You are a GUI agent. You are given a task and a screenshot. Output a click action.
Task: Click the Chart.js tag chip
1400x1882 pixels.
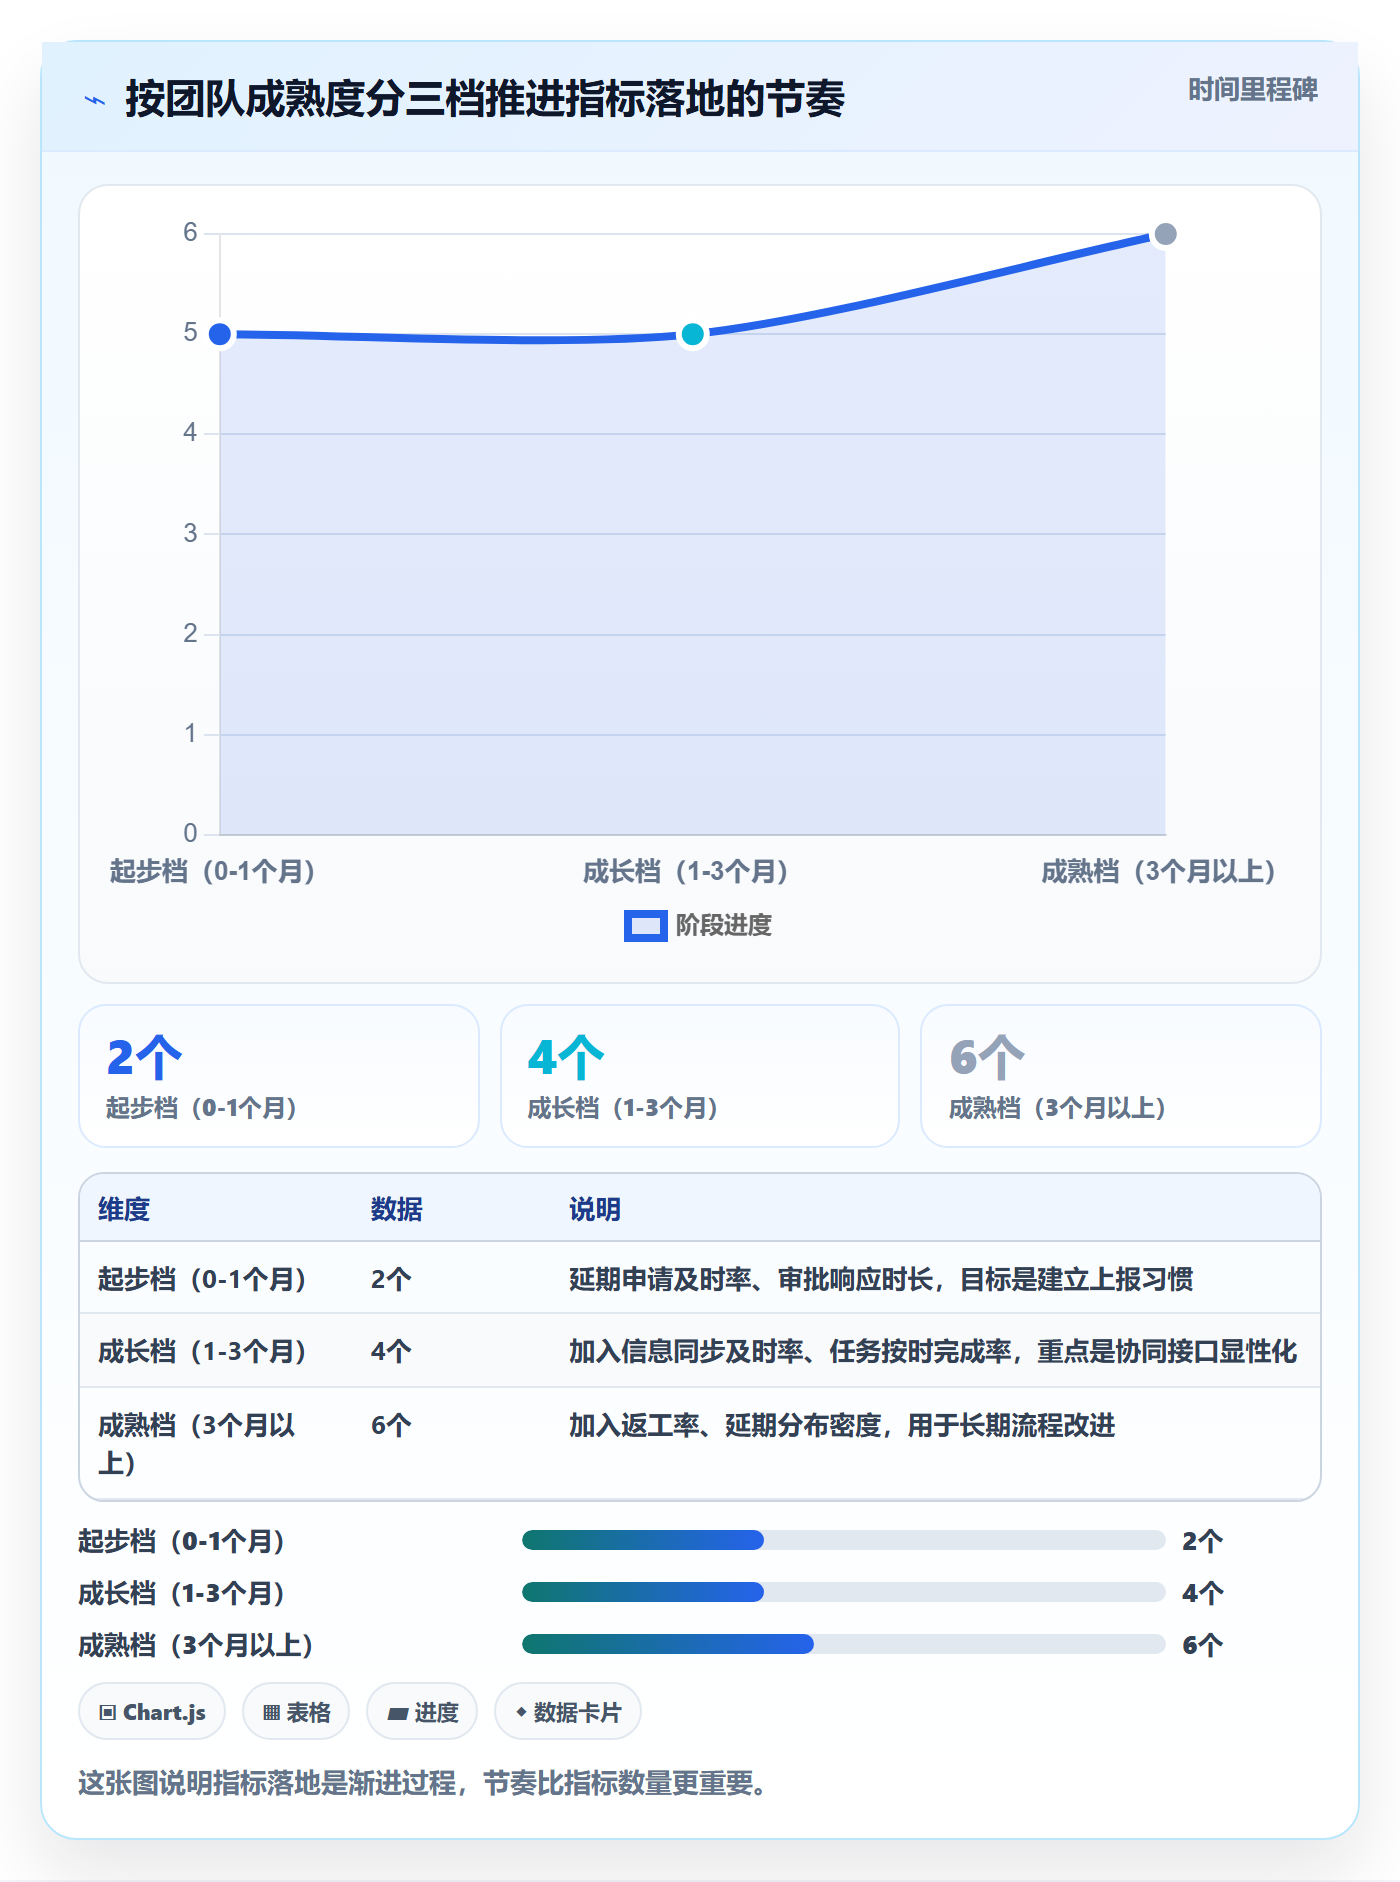[152, 1712]
